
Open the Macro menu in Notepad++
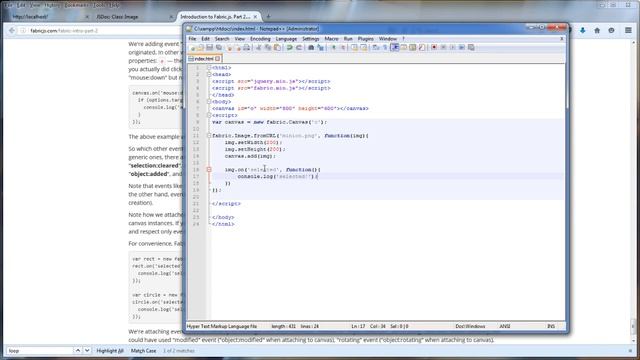tap(331, 39)
